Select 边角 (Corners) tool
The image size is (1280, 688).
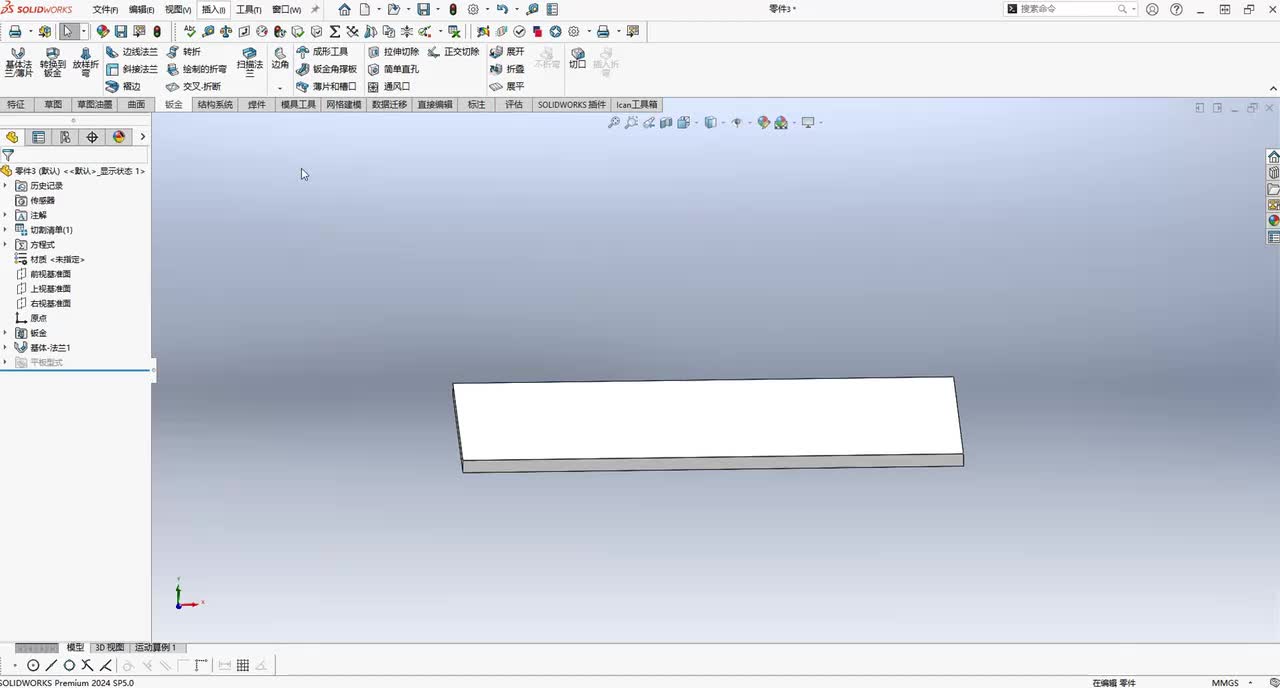coord(280,58)
